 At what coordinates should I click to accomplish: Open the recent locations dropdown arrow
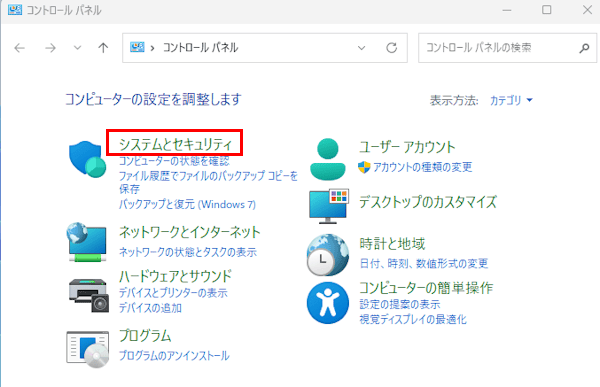(77, 48)
